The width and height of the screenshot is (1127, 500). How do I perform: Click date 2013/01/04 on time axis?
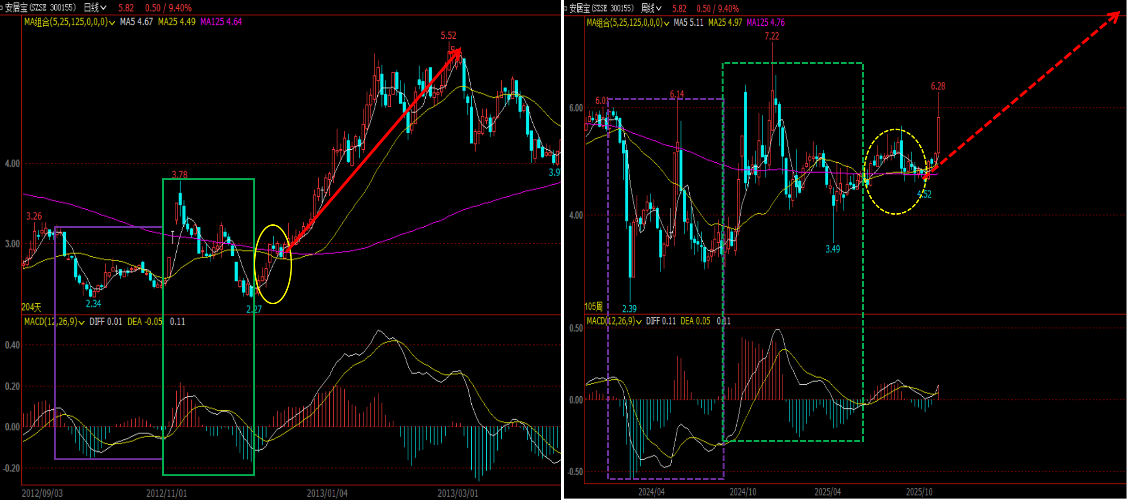click(x=328, y=494)
